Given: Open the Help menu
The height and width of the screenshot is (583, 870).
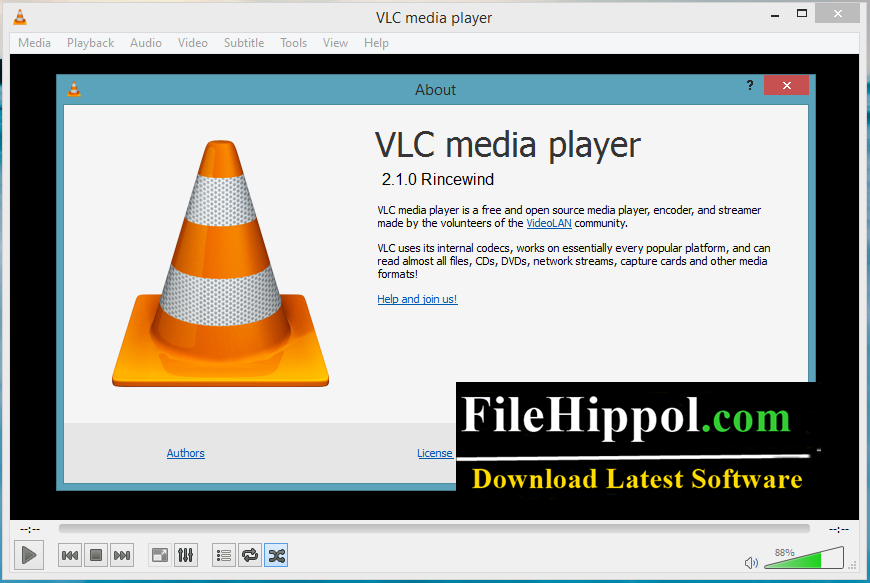Looking at the screenshot, I should tap(376, 43).
